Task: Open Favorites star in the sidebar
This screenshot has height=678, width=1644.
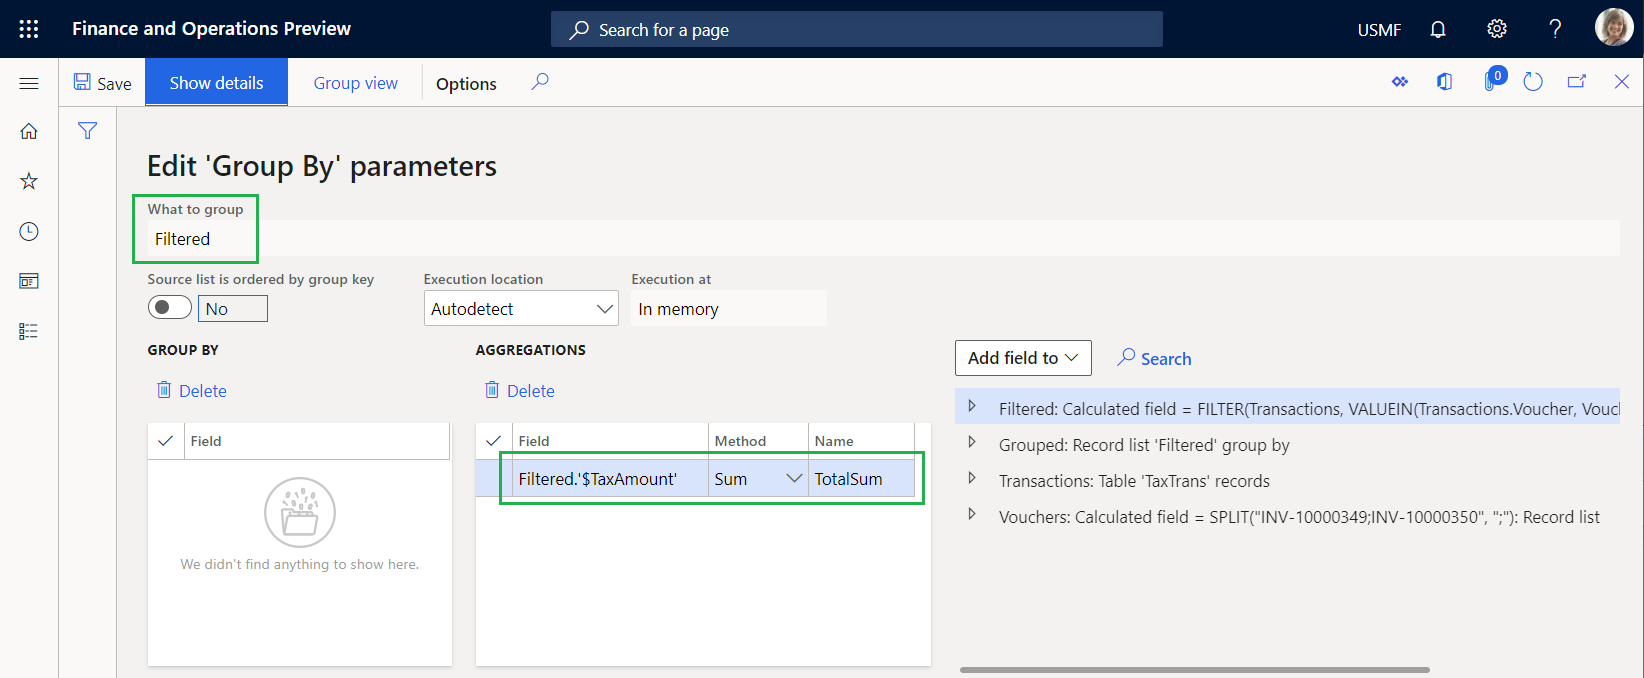Action: pos(29,181)
